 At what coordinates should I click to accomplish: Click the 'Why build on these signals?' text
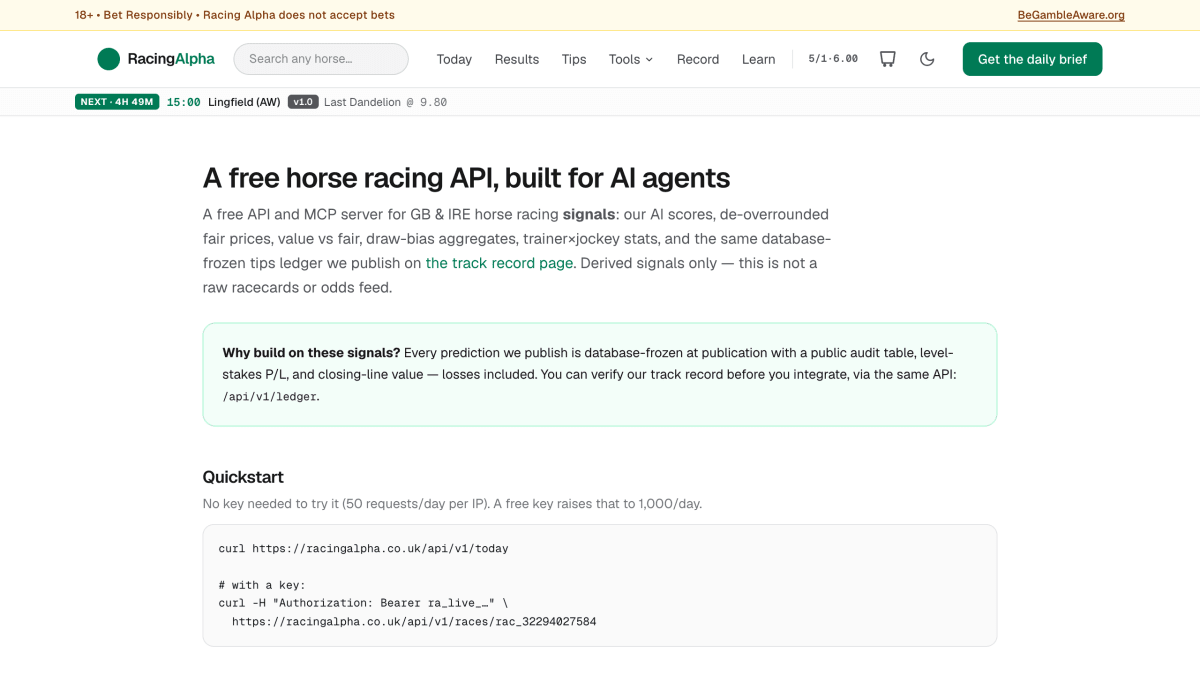tap(311, 353)
